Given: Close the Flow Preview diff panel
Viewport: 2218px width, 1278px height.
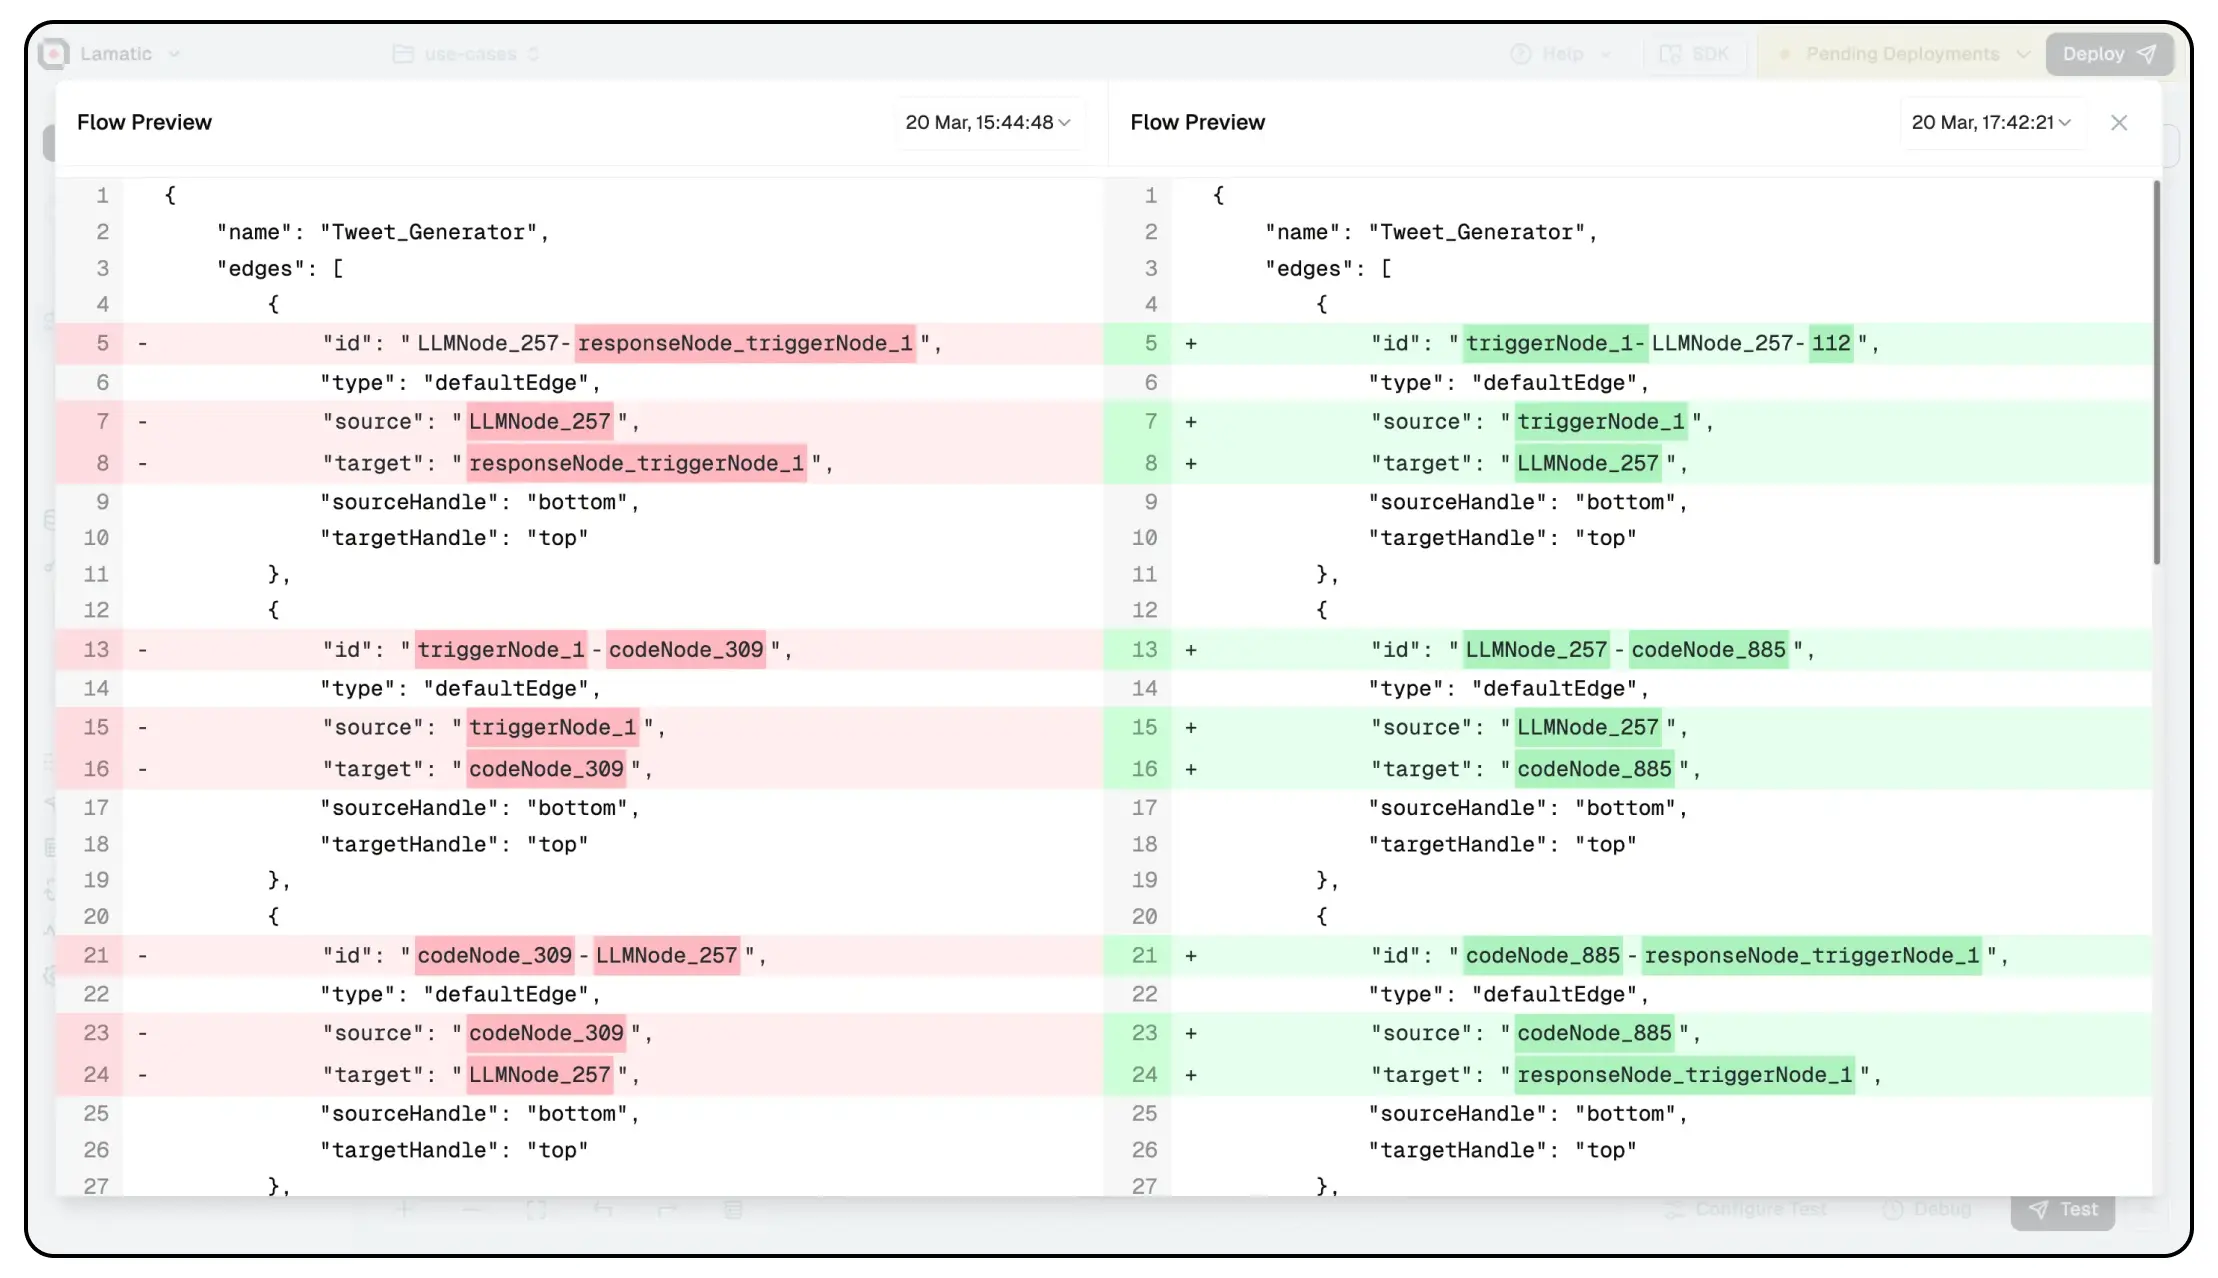Looking at the screenshot, I should click(2119, 122).
